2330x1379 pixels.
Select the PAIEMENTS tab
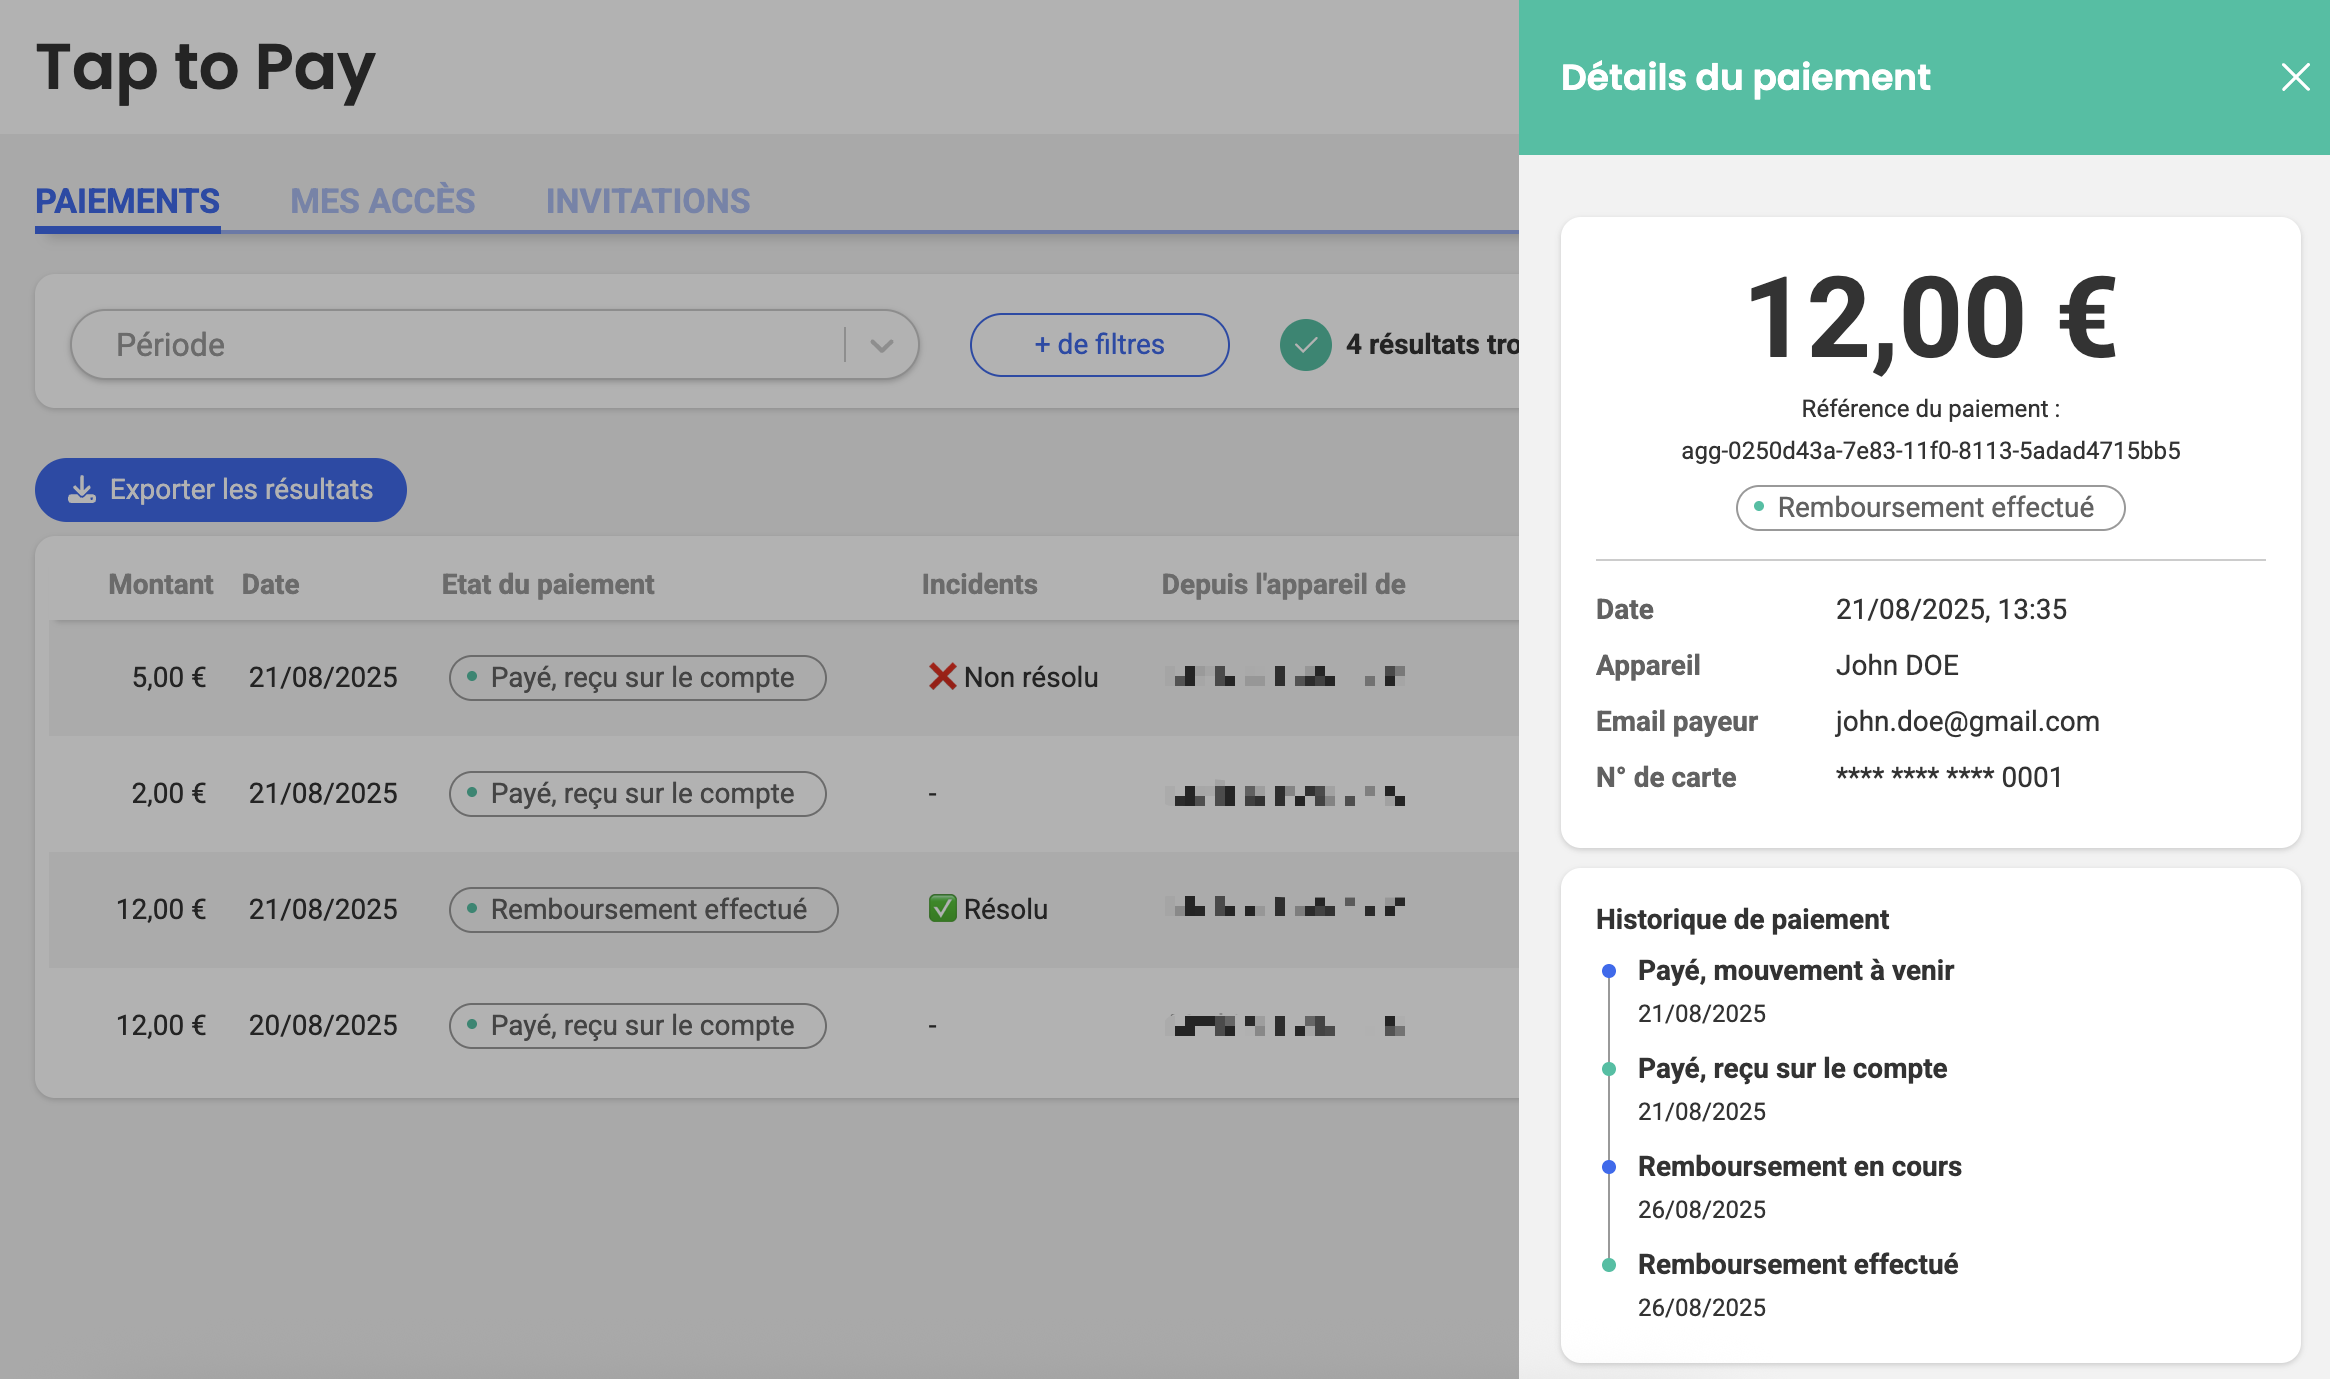(x=127, y=201)
